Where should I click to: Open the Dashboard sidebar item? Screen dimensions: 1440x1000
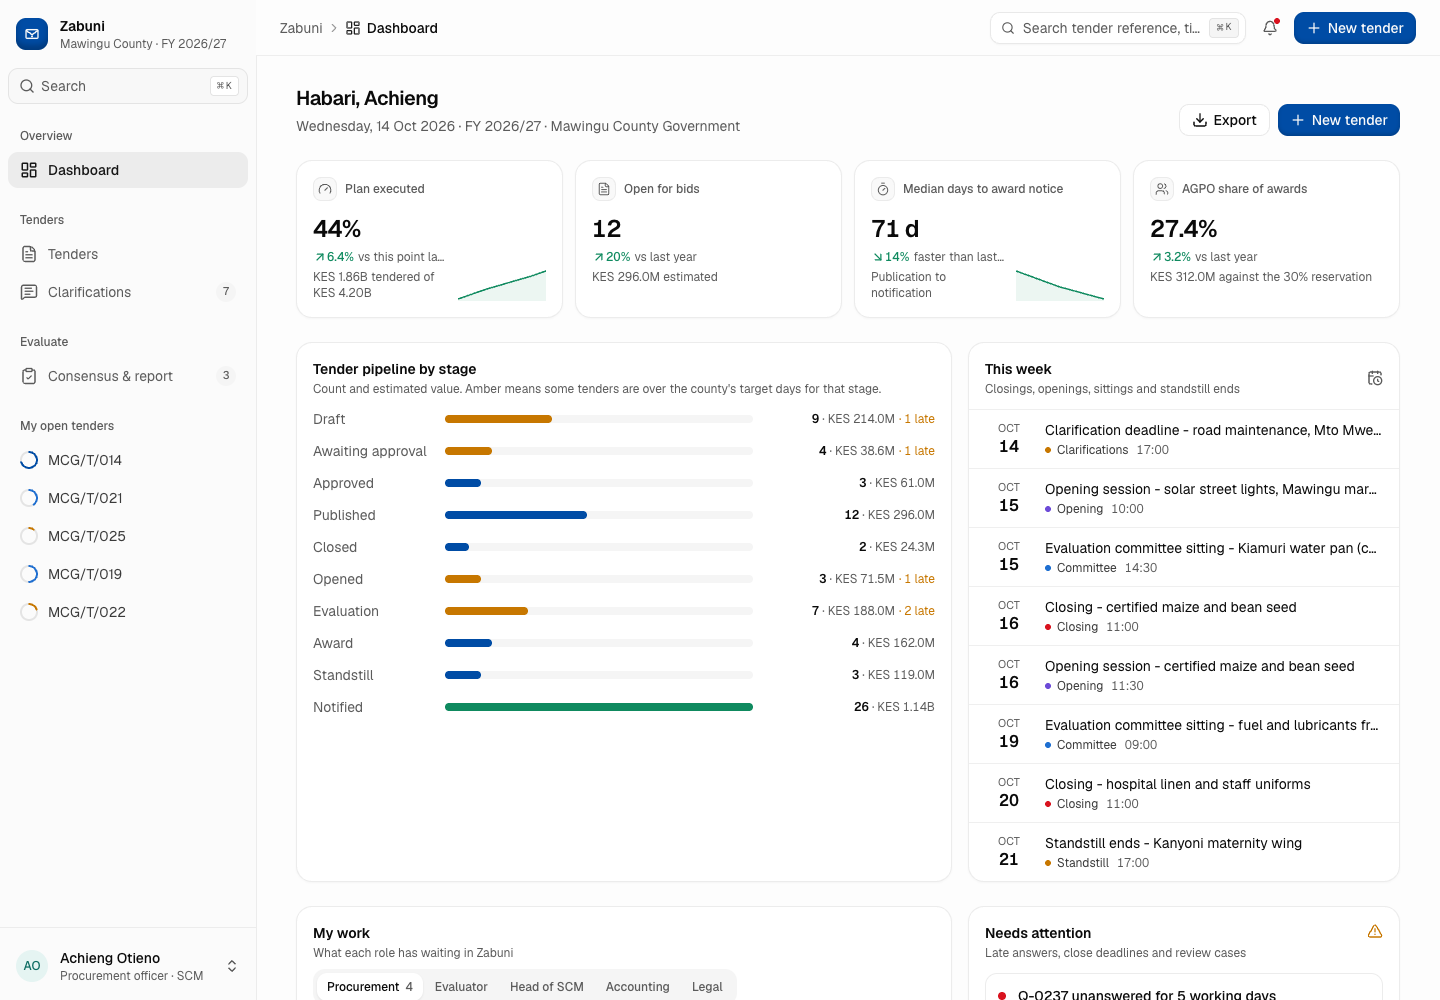128,170
